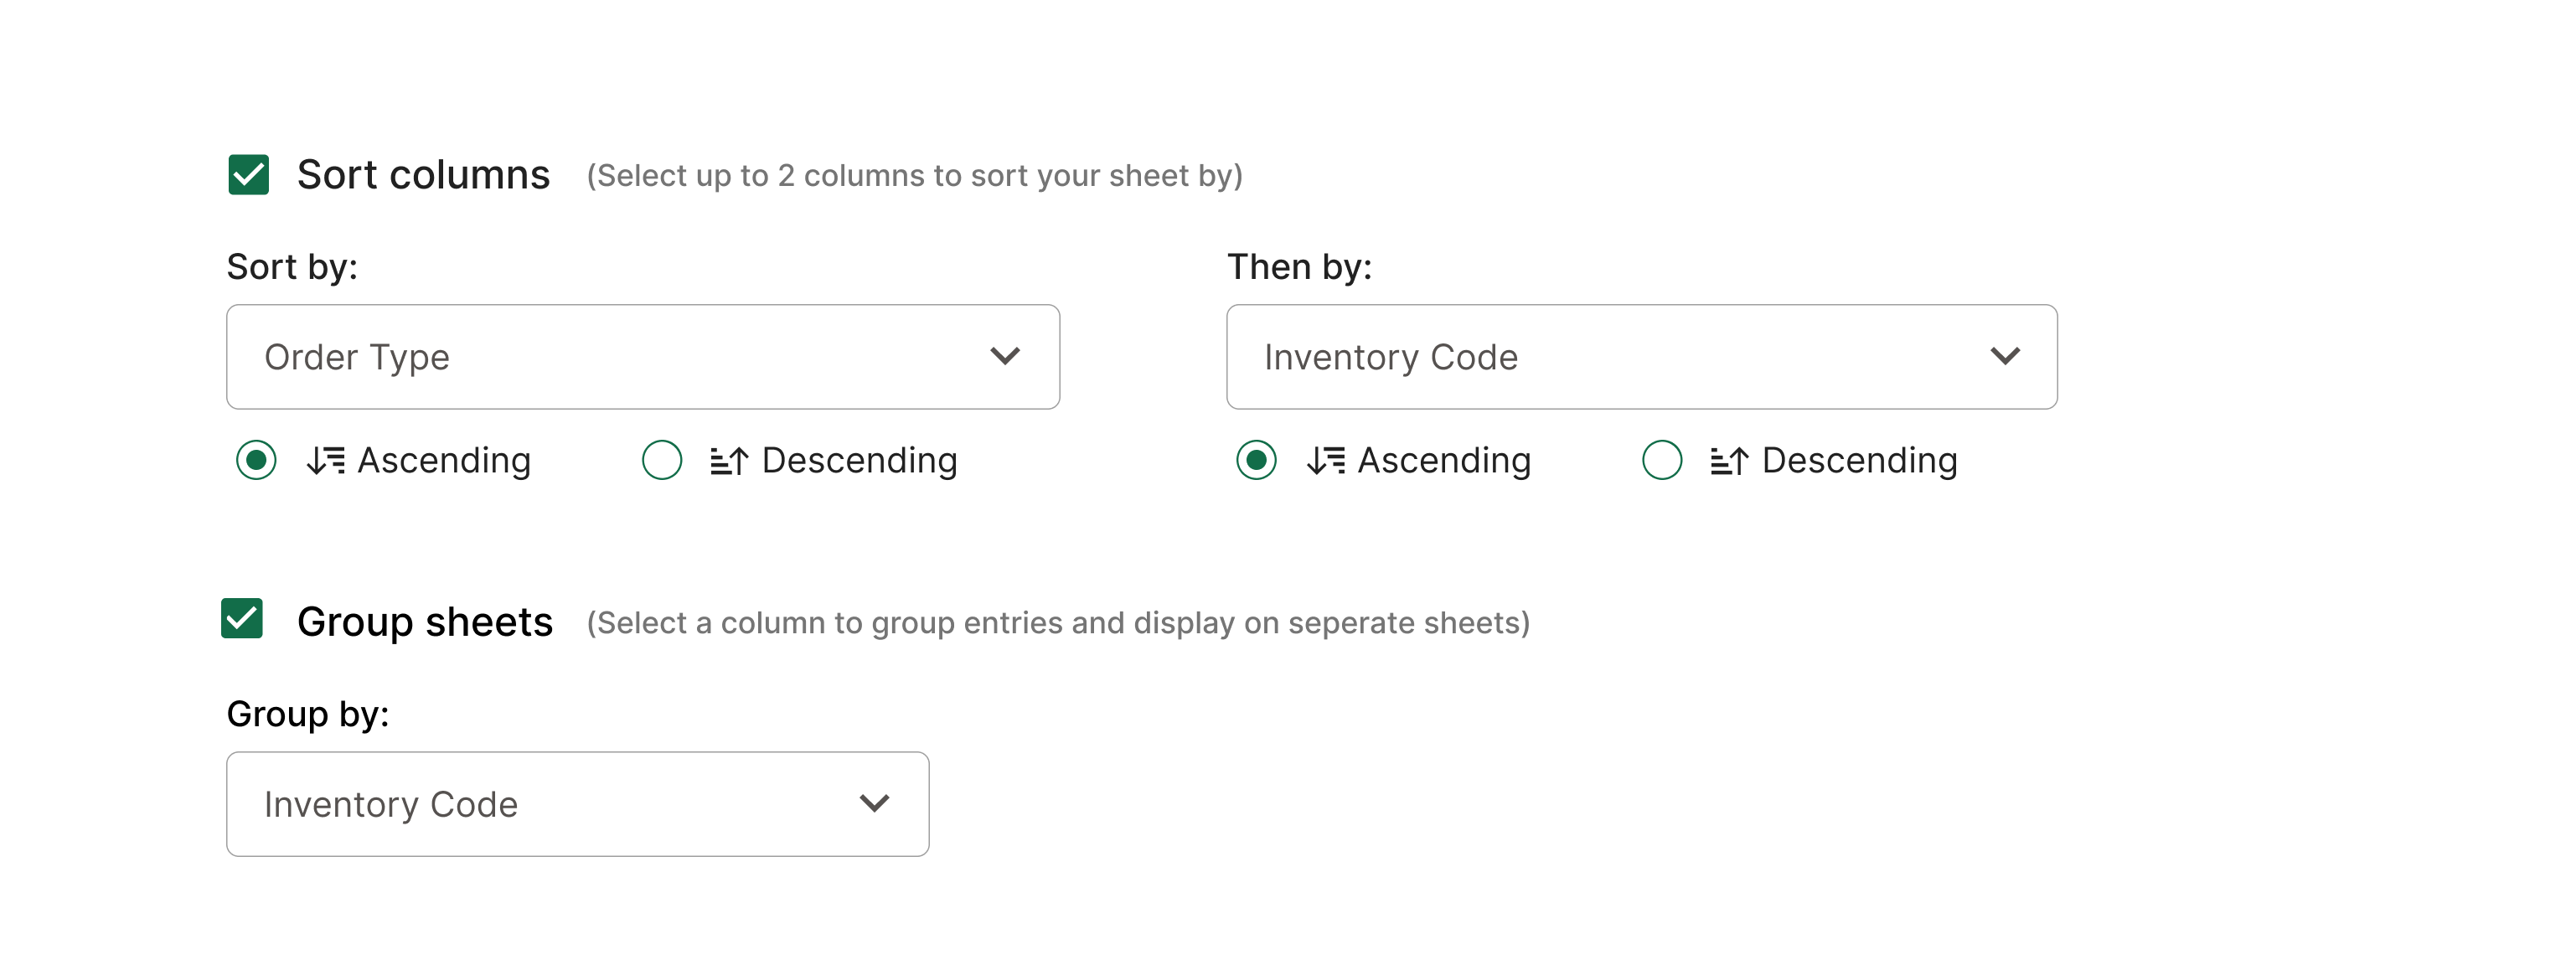The width and height of the screenshot is (2576, 965).
Task: Click hint 'Select up to 2 columns' text
Action: 914,176
